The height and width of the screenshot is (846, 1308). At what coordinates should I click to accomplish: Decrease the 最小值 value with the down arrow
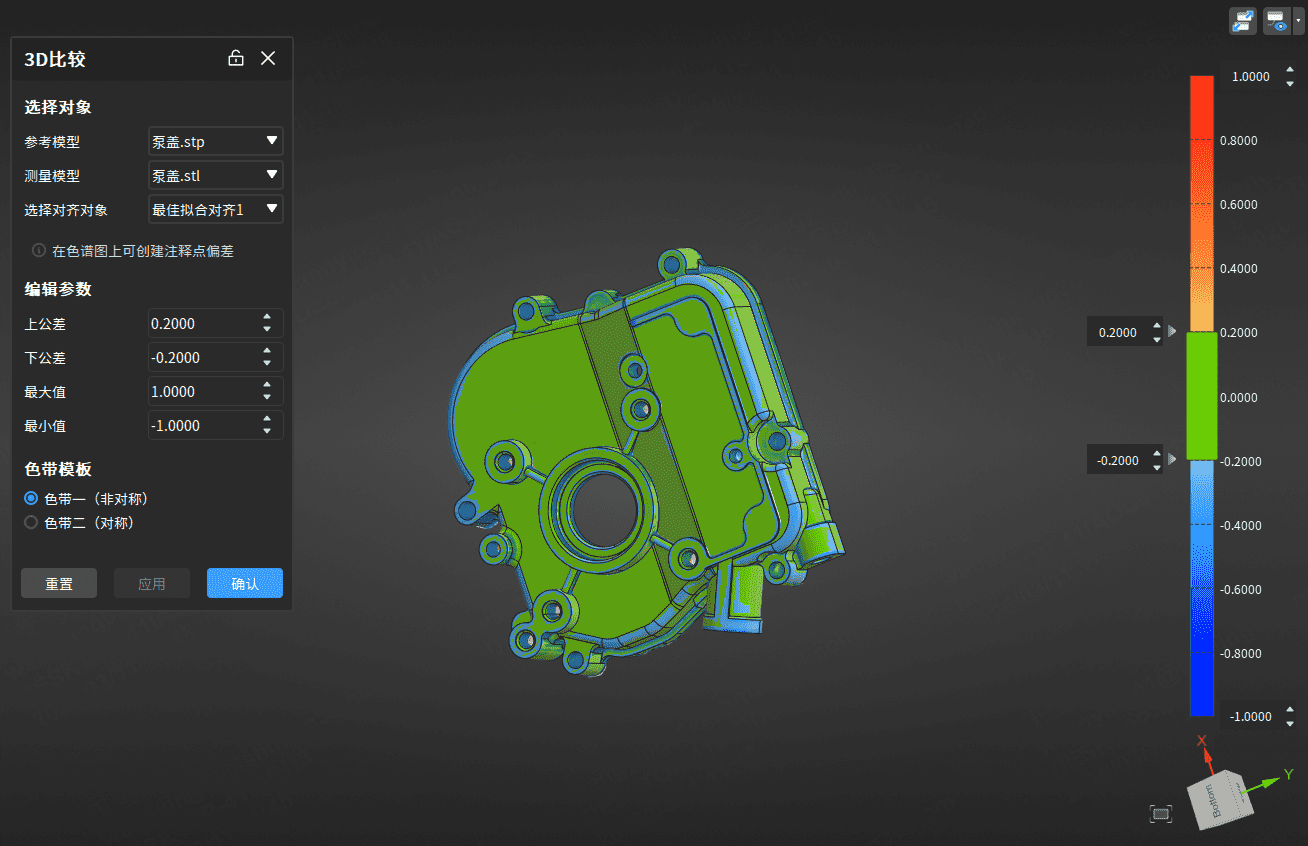tap(267, 431)
